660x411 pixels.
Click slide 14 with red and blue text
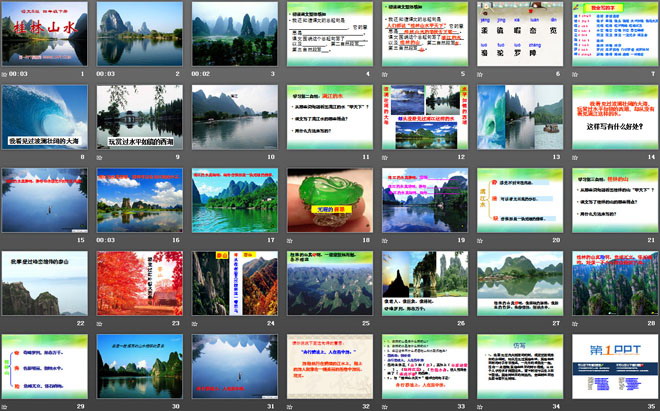613,117
